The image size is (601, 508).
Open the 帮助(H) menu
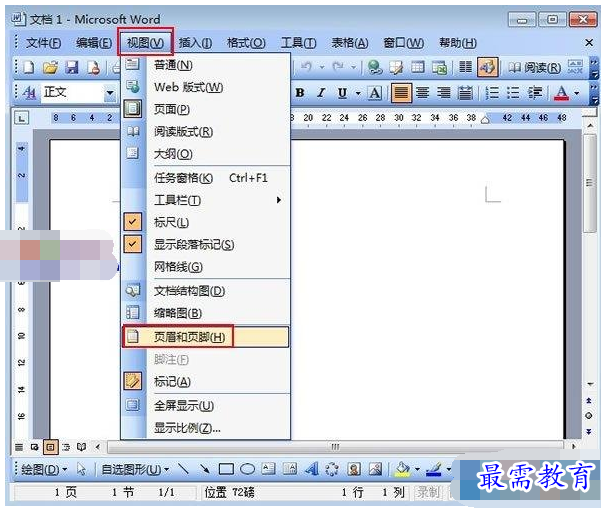point(458,43)
